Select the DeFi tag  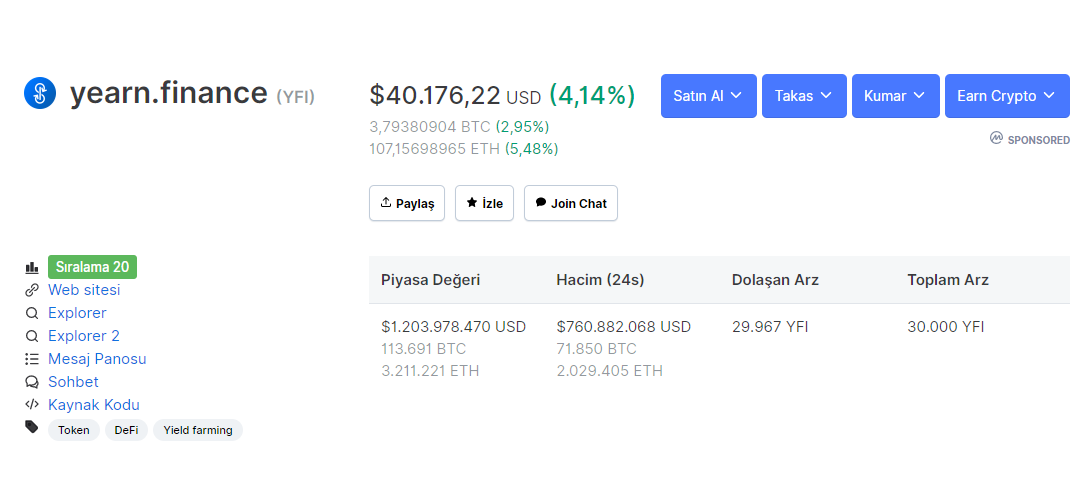(x=126, y=430)
